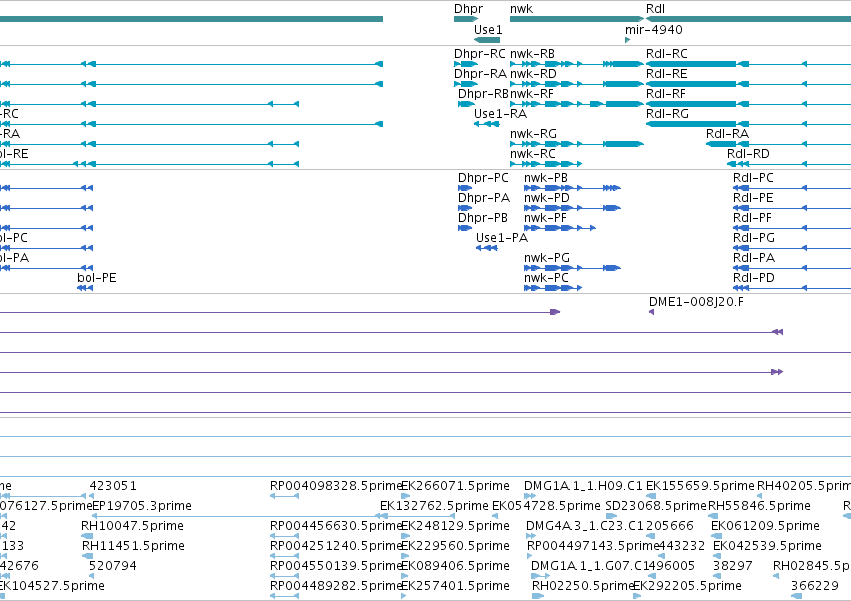The image size is (851, 601).
Task: Select the Use1-PA protein
Action: 487,248
